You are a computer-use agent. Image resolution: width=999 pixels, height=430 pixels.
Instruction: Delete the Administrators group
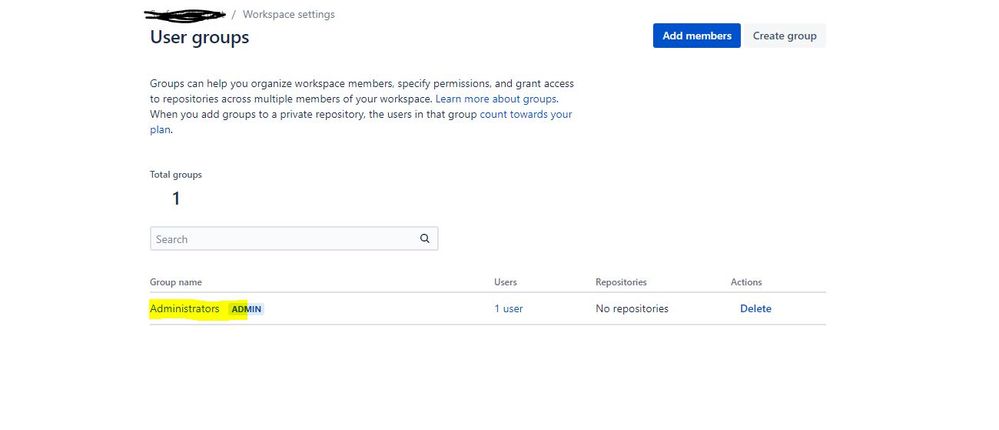click(755, 309)
